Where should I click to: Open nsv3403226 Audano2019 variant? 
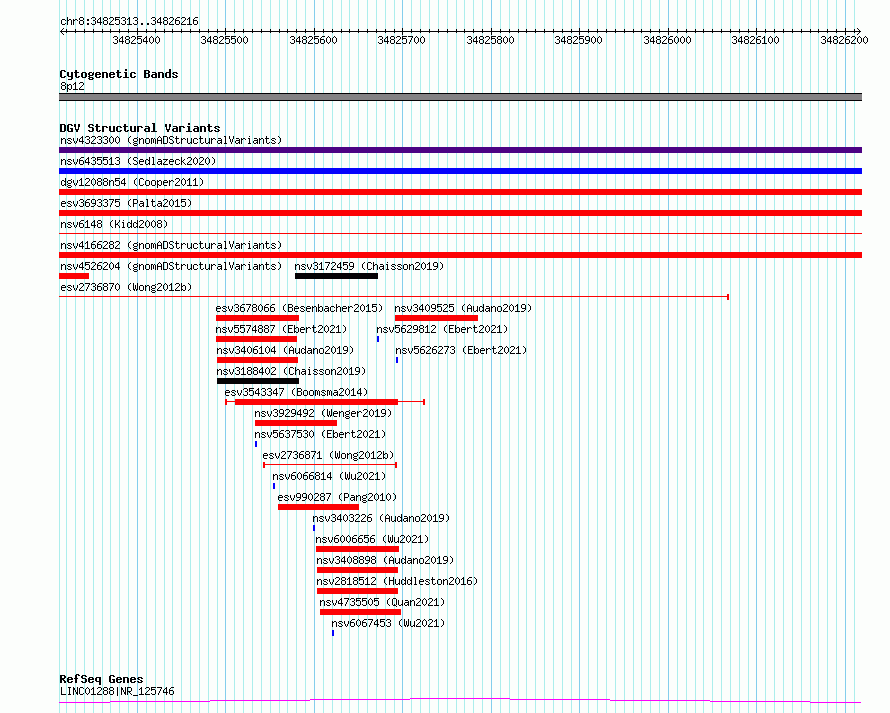[x=381, y=518]
